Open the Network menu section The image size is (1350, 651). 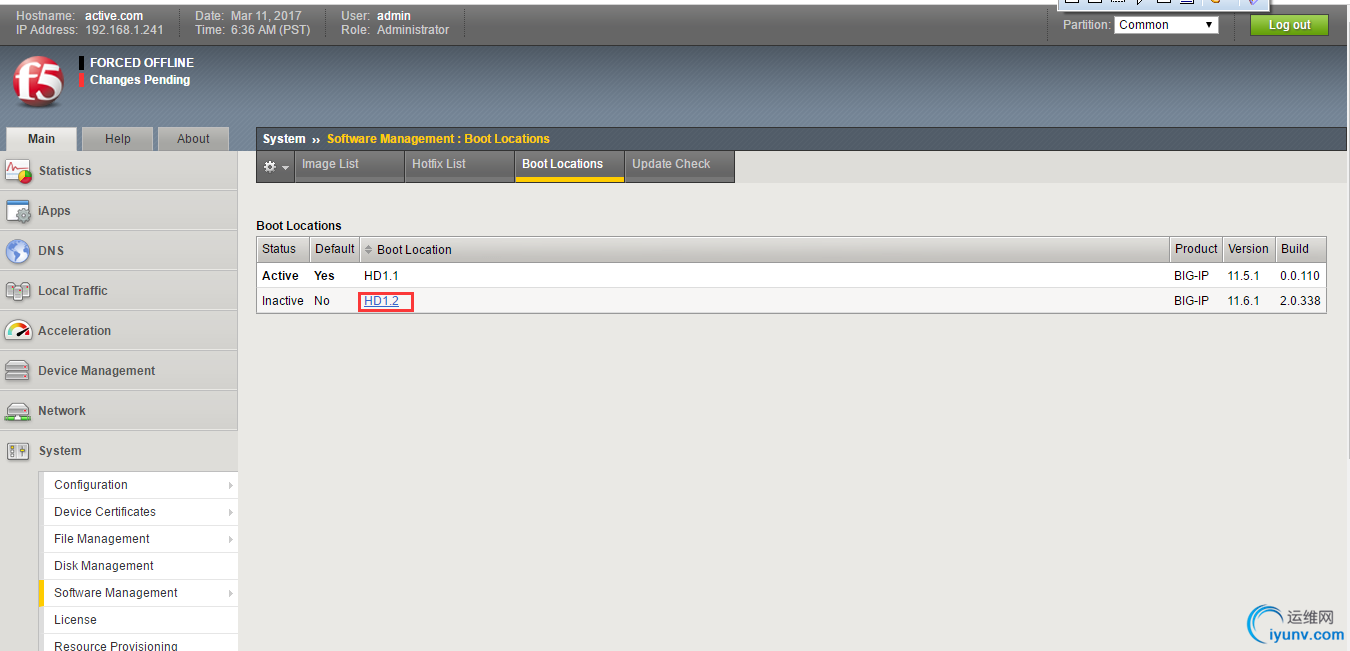119,411
